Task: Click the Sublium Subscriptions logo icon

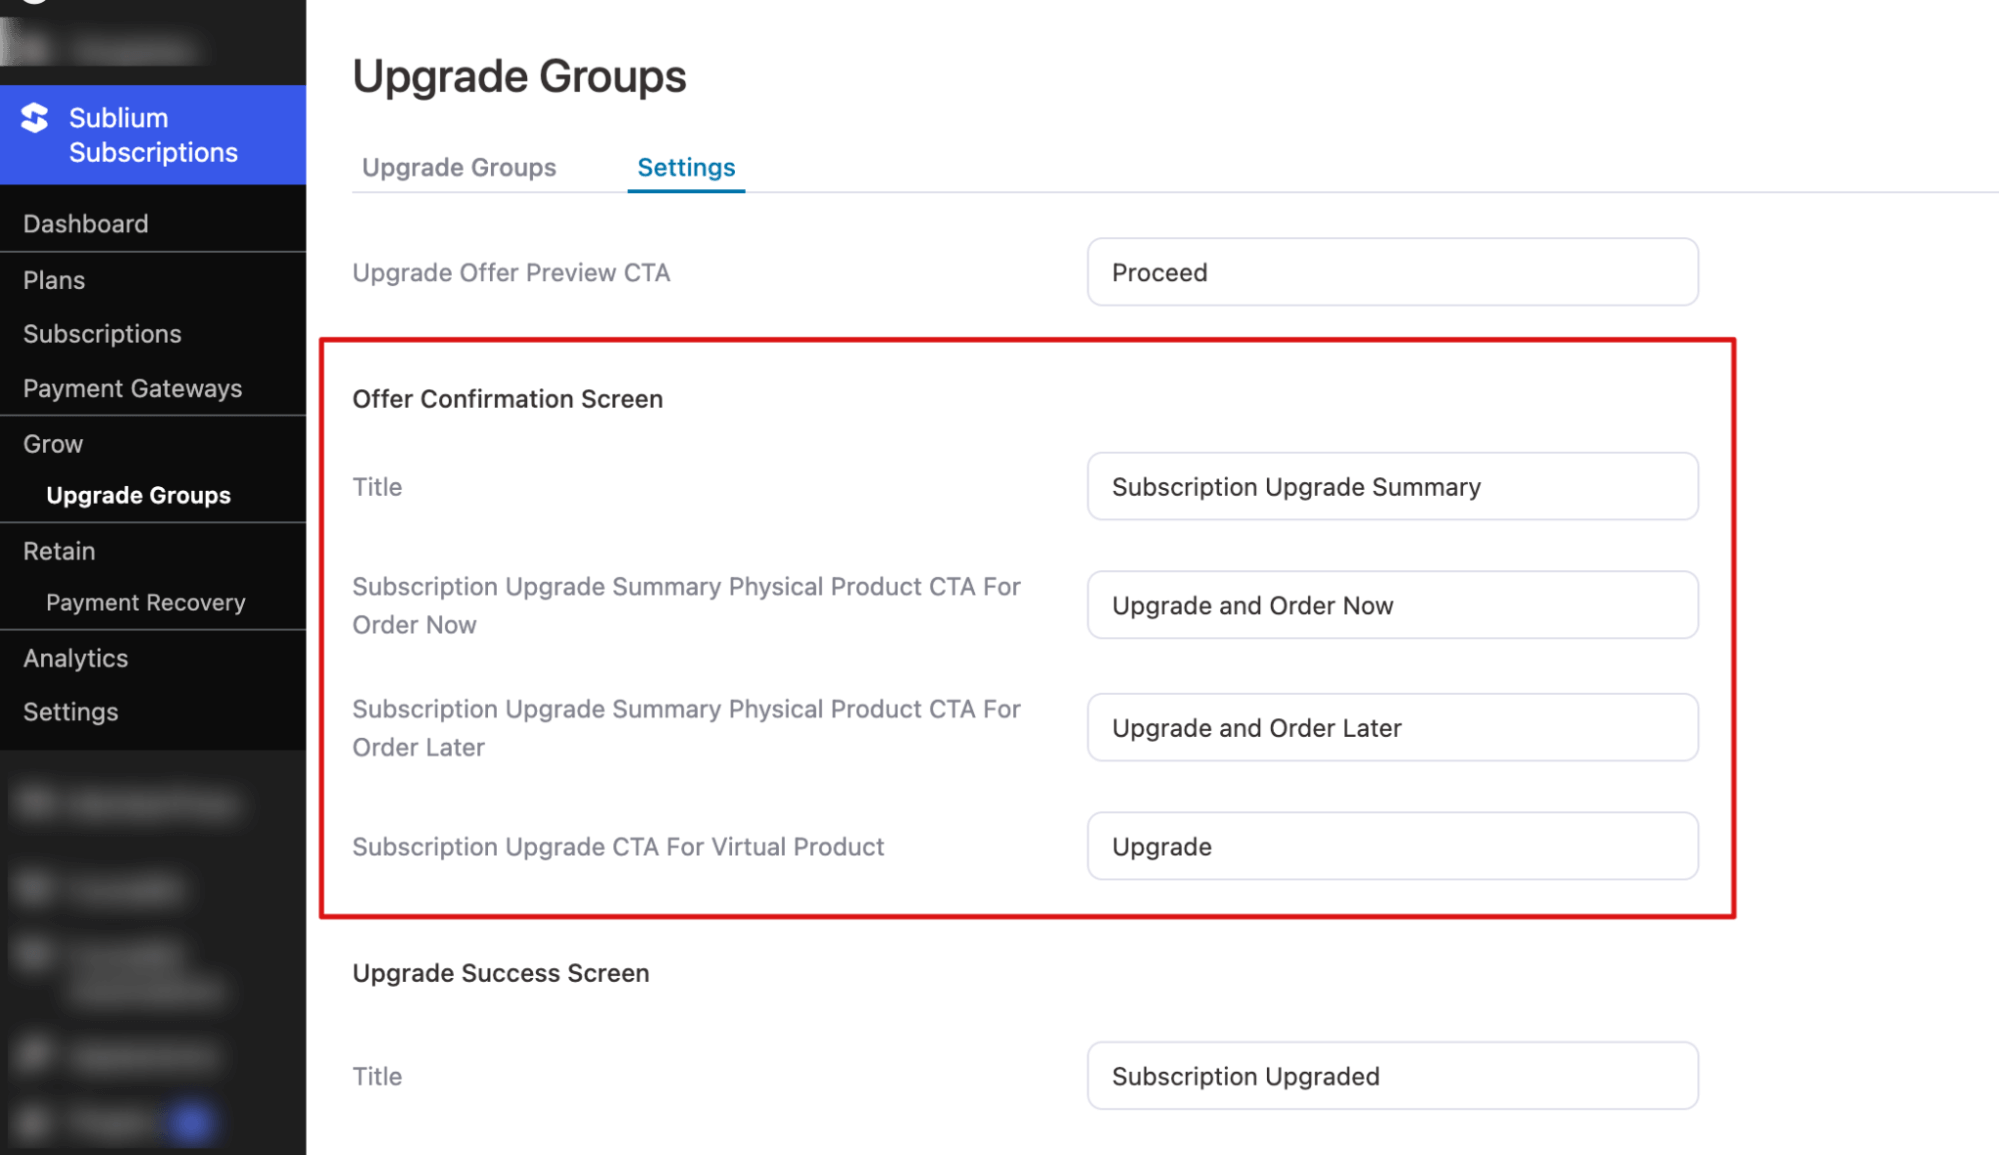Action: (35, 118)
